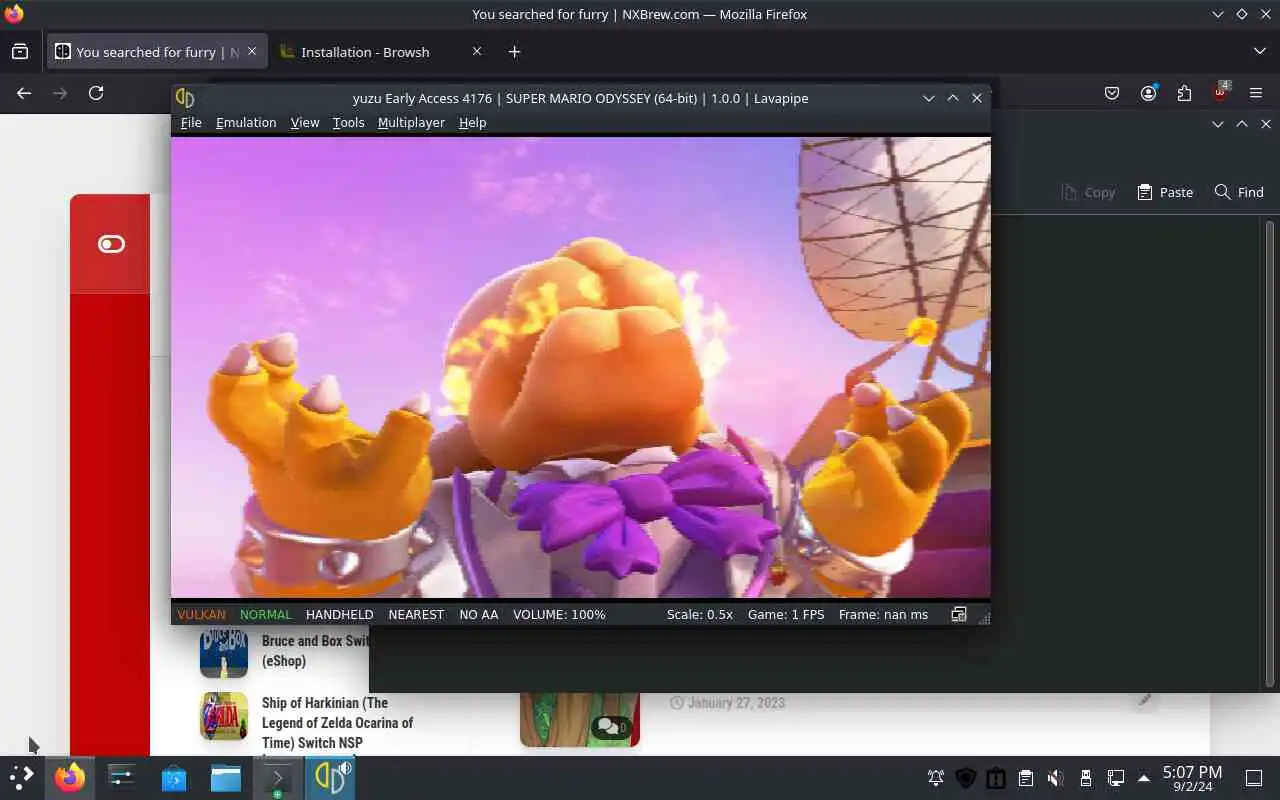The height and width of the screenshot is (800, 1280).
Task: Open the View menu in yuzu
Action: [x=305, y=122]
